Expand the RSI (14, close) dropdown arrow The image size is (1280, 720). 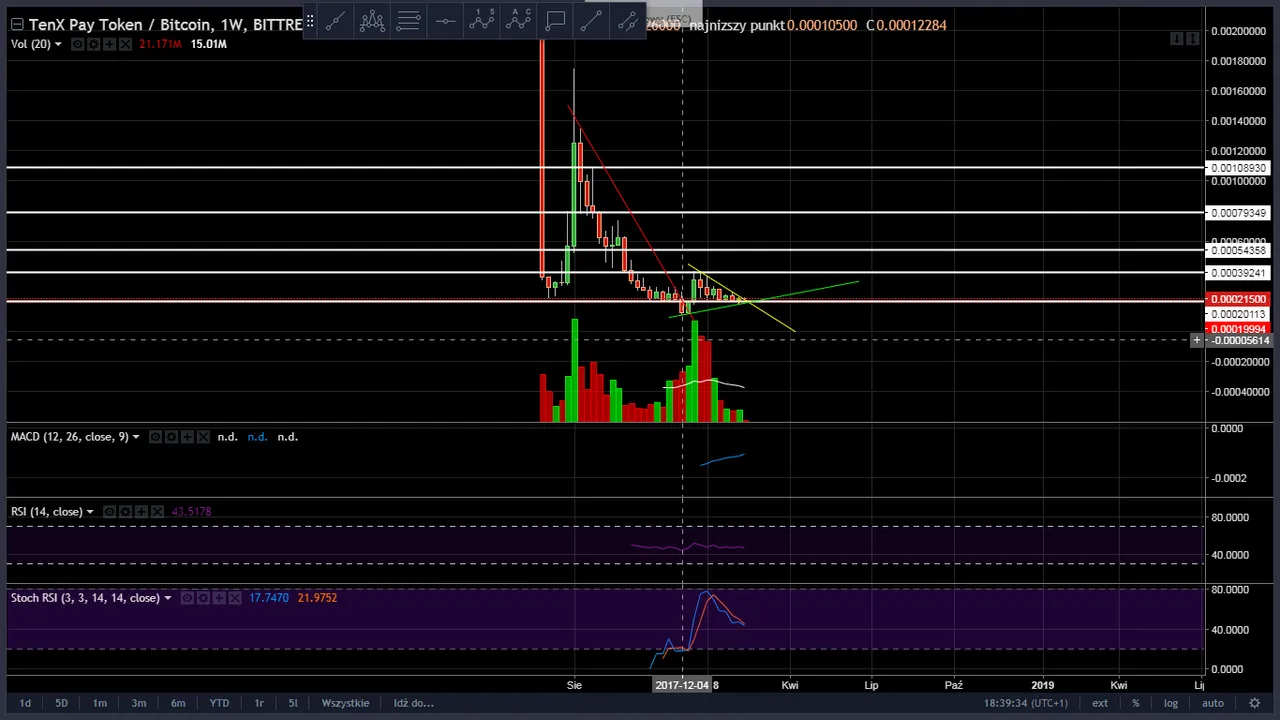pyautogui.click(x=90, y=512)
